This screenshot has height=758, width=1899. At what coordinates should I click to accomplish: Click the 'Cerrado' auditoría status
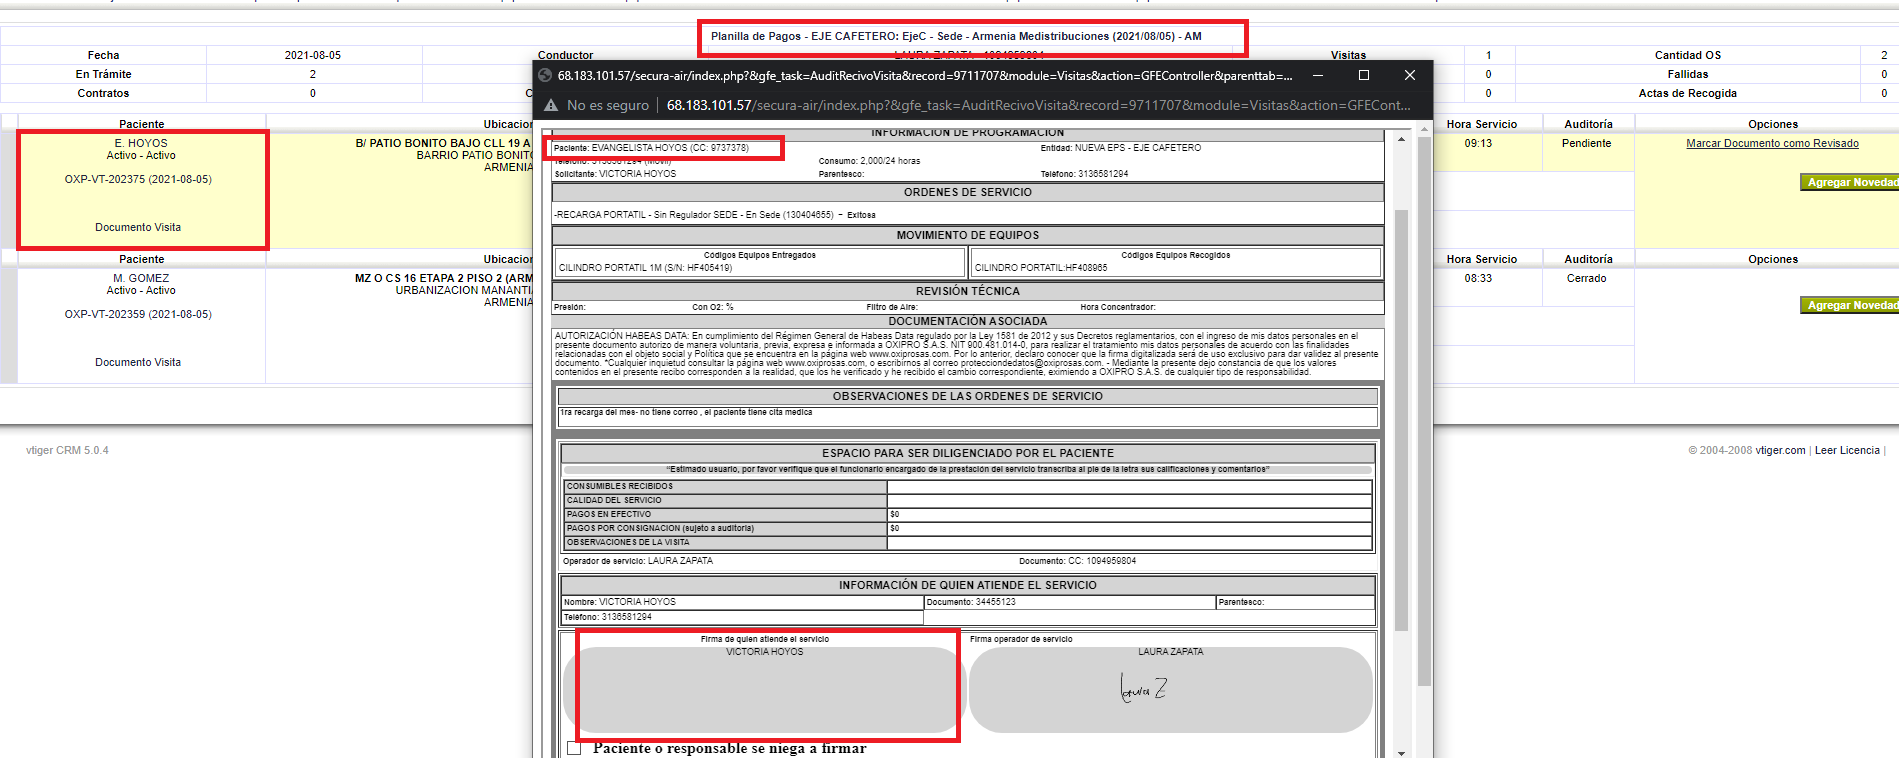pos(1586,278)
